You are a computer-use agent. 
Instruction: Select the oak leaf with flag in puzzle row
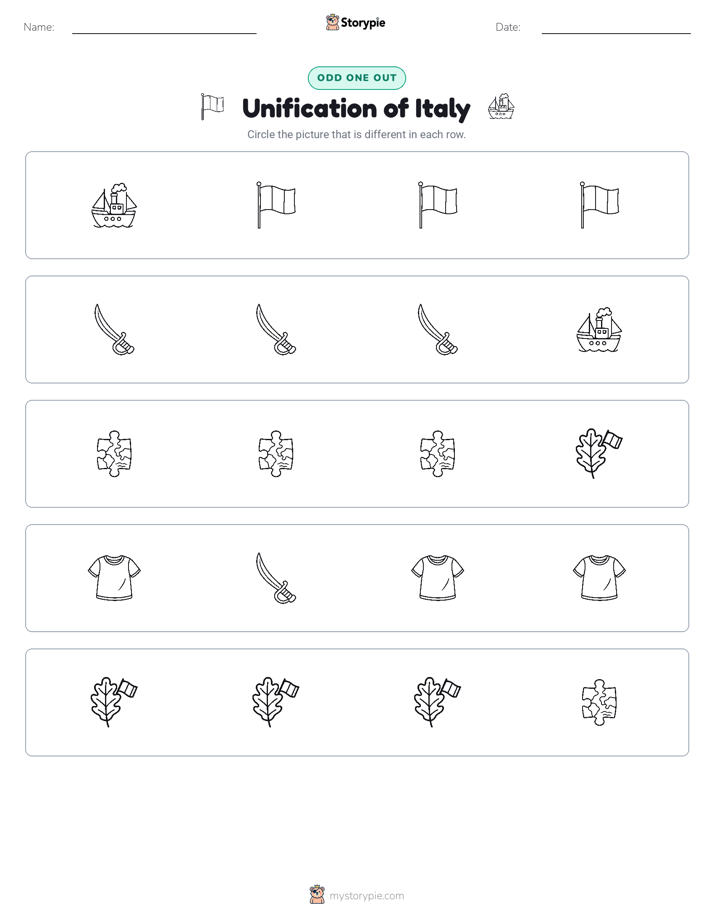tap(599, 454)
